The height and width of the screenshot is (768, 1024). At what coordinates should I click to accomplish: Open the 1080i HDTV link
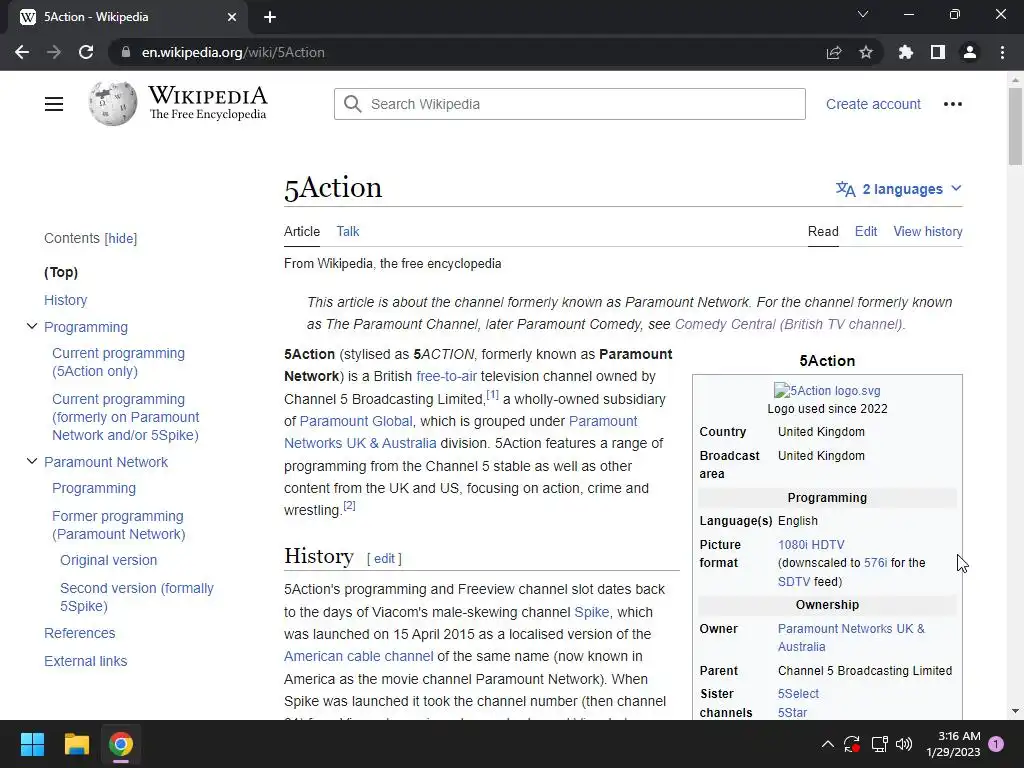click(811, 545)
